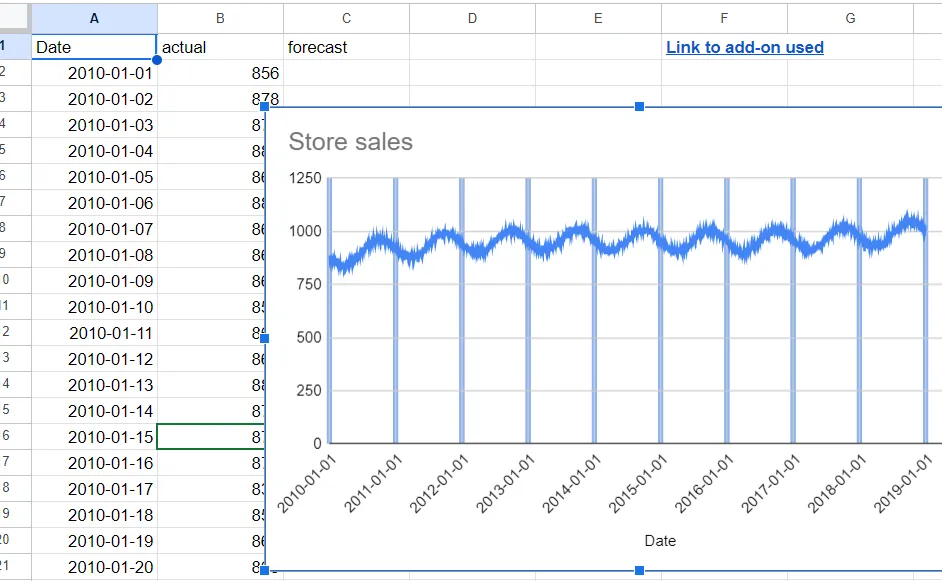Click the chart's top-center selection handle
Screen dimensions: 942x581
click(639, 106)
